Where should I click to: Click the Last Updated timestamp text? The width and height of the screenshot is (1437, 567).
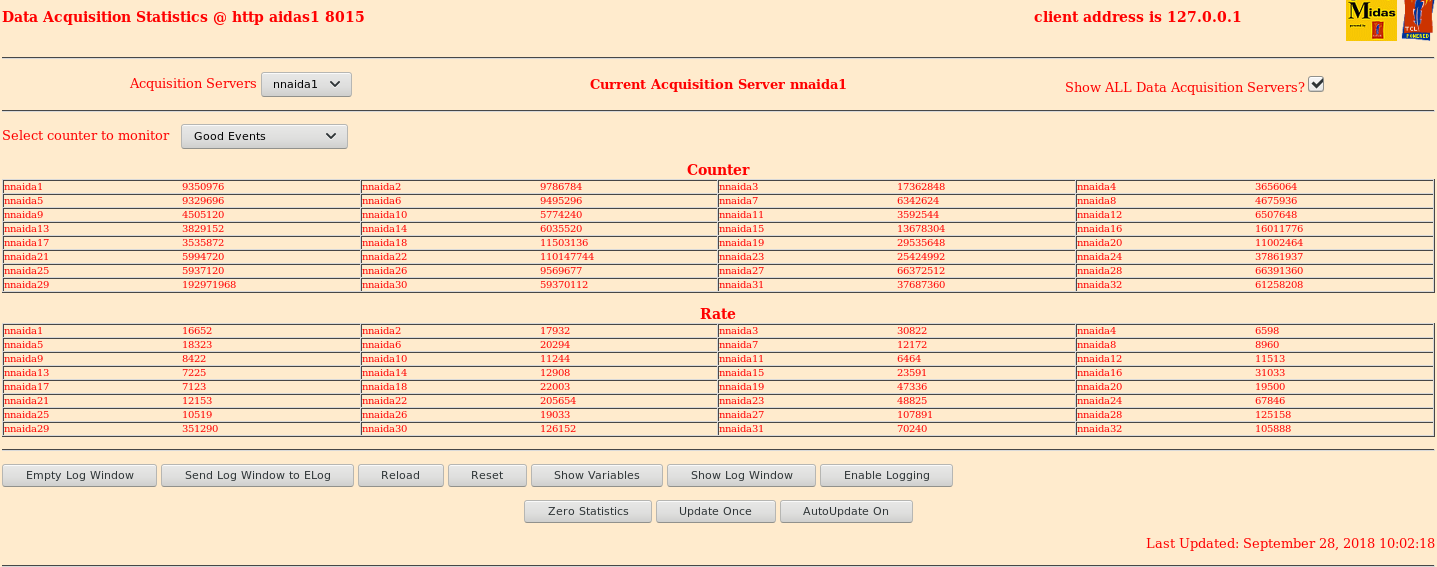pyautogui.click(x=1290, y=544)
